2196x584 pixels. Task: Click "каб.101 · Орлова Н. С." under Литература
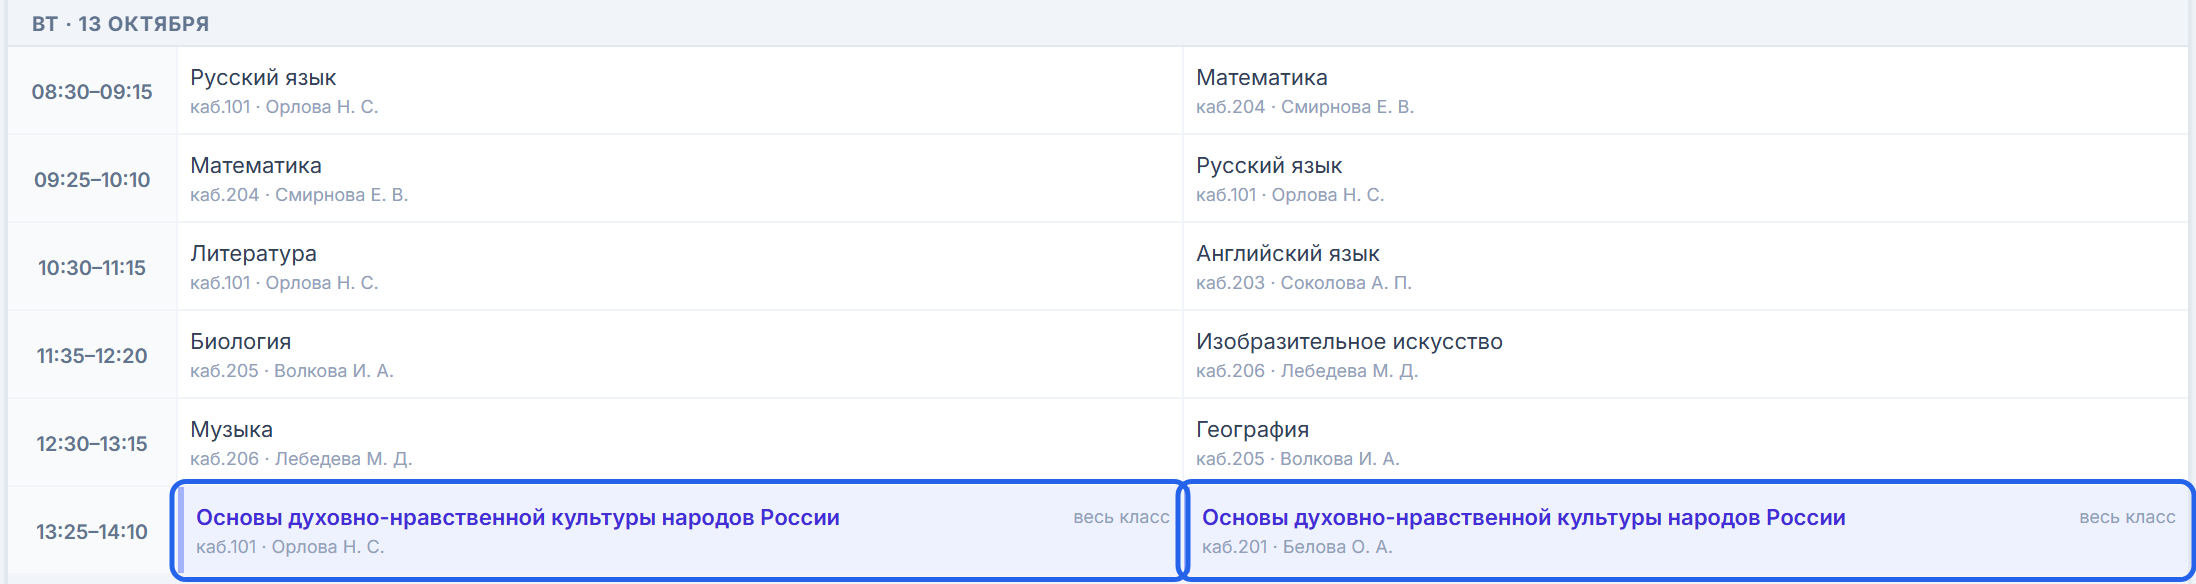(x=284, y=283)
